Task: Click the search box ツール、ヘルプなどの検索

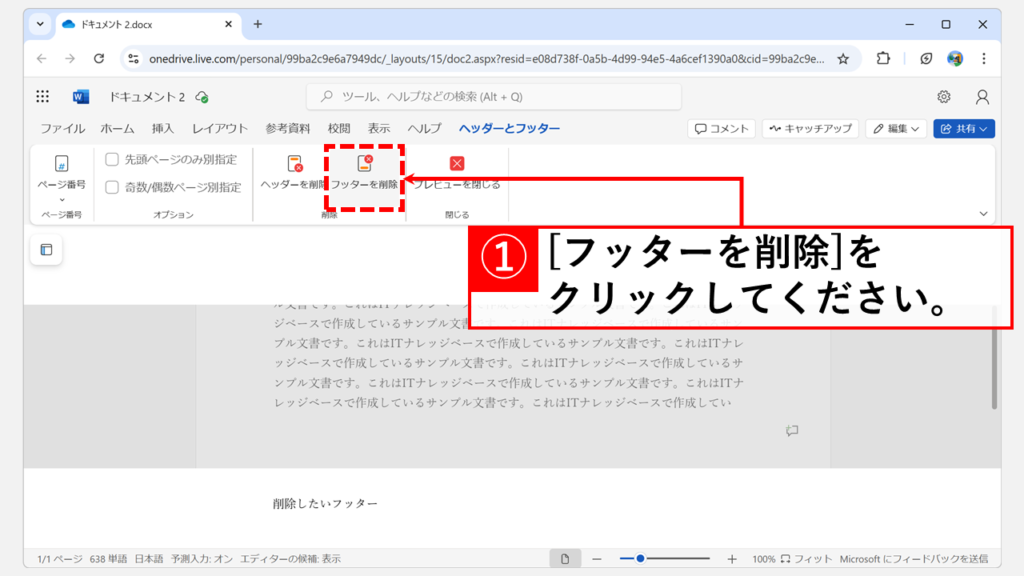Action: 494,97
